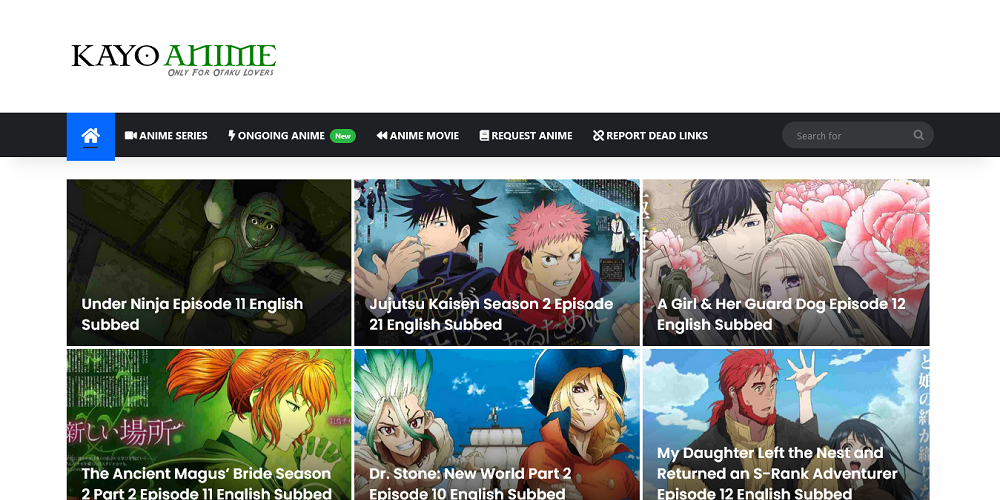Open Dr. Stone: New World Part 2 Episode 10
This screenshot has height=500, width=1000.
tap(470, 483)
